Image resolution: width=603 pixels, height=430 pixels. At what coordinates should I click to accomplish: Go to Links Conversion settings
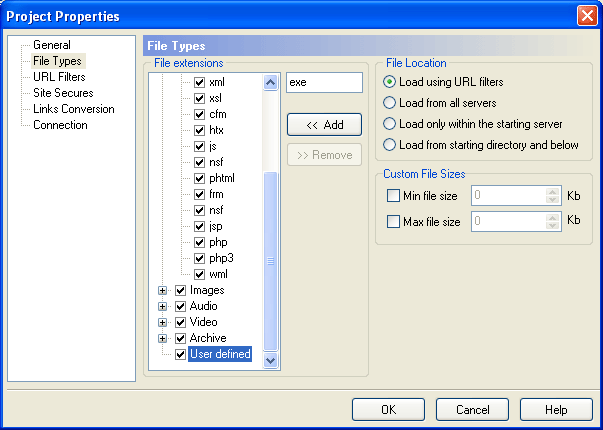(x=73, y=109)
